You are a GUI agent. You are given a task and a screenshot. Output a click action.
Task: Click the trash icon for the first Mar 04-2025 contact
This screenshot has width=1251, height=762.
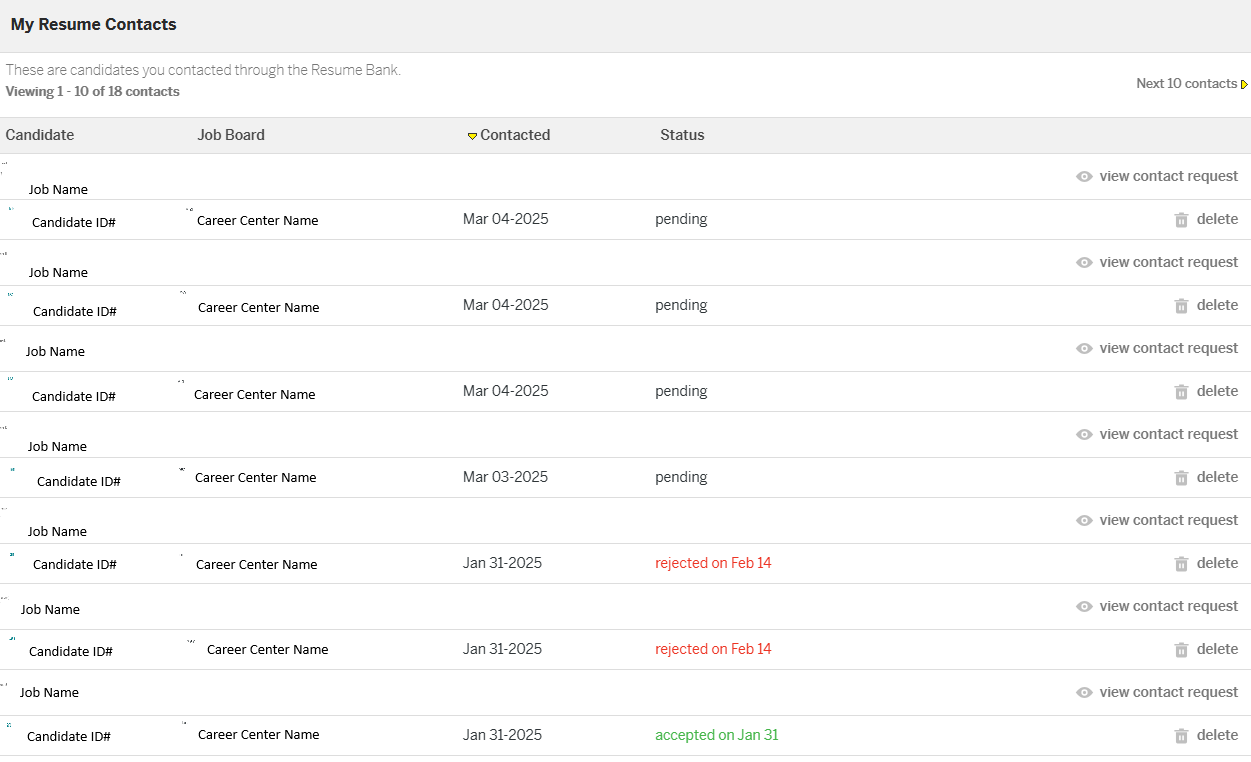[x=1181, y=220]
